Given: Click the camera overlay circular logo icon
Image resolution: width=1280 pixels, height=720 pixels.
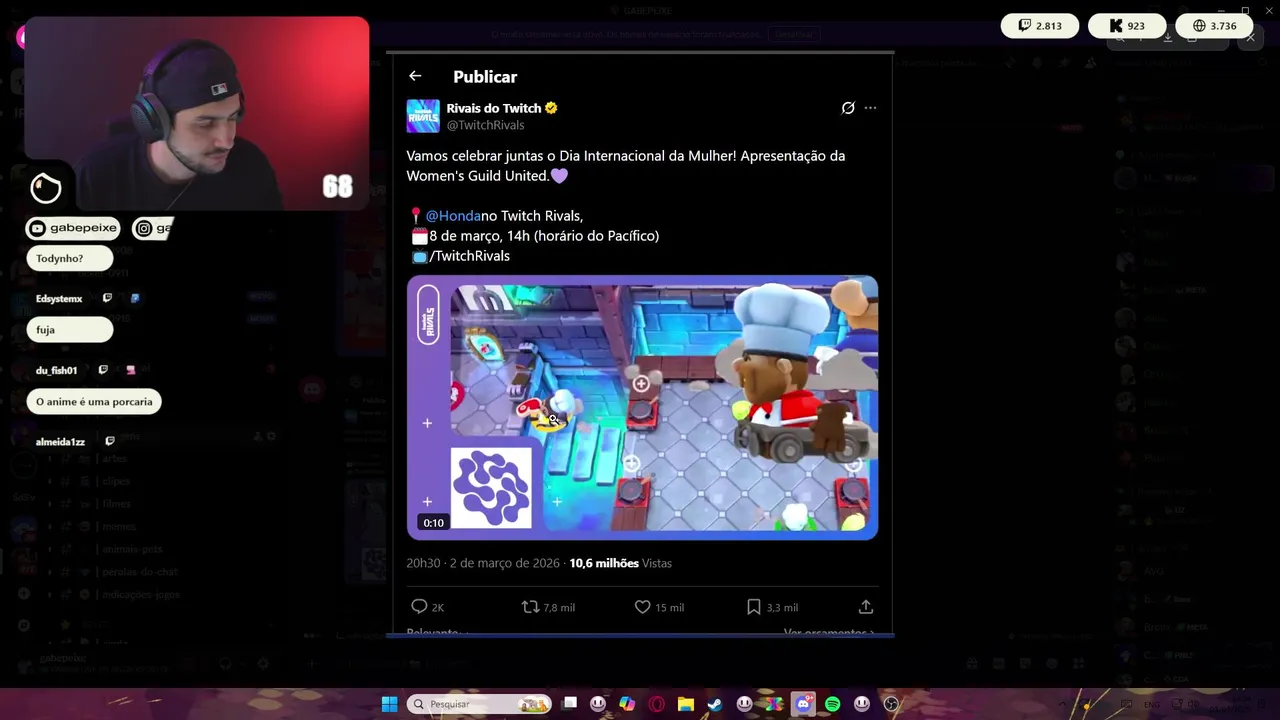Looking at the screenshot, I should pos(46,187).
